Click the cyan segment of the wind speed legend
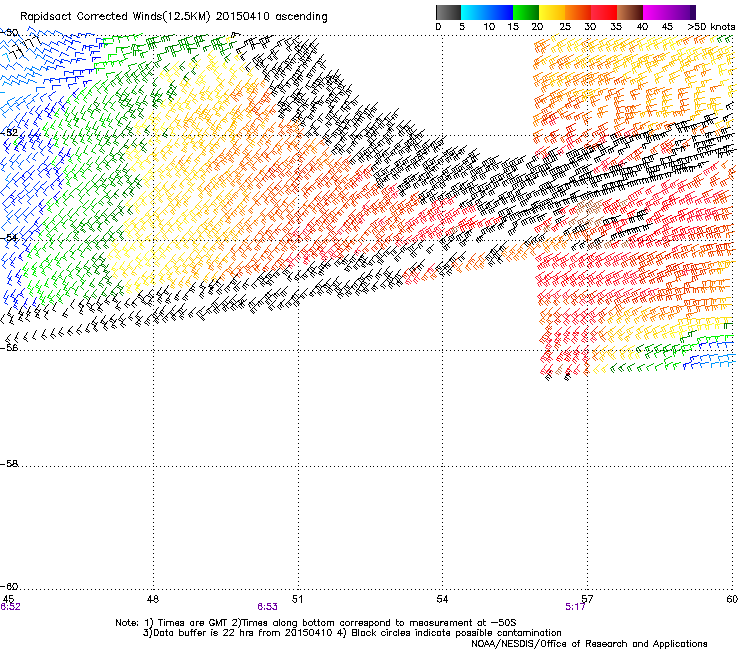Viewport: 740px width, 650px height. (474, 12)
